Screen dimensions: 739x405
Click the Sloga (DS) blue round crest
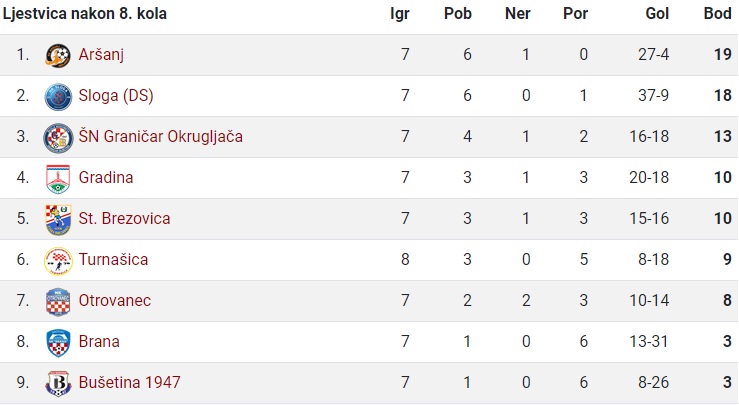pyautogui.click(x=58, y=96)
